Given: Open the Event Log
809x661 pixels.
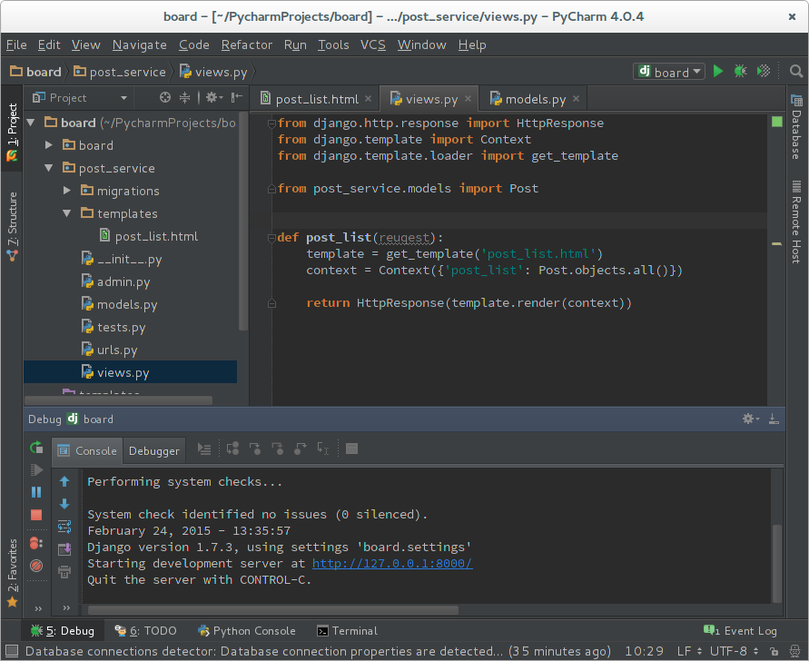Looking at the screenshot, I should coord(740,631).
